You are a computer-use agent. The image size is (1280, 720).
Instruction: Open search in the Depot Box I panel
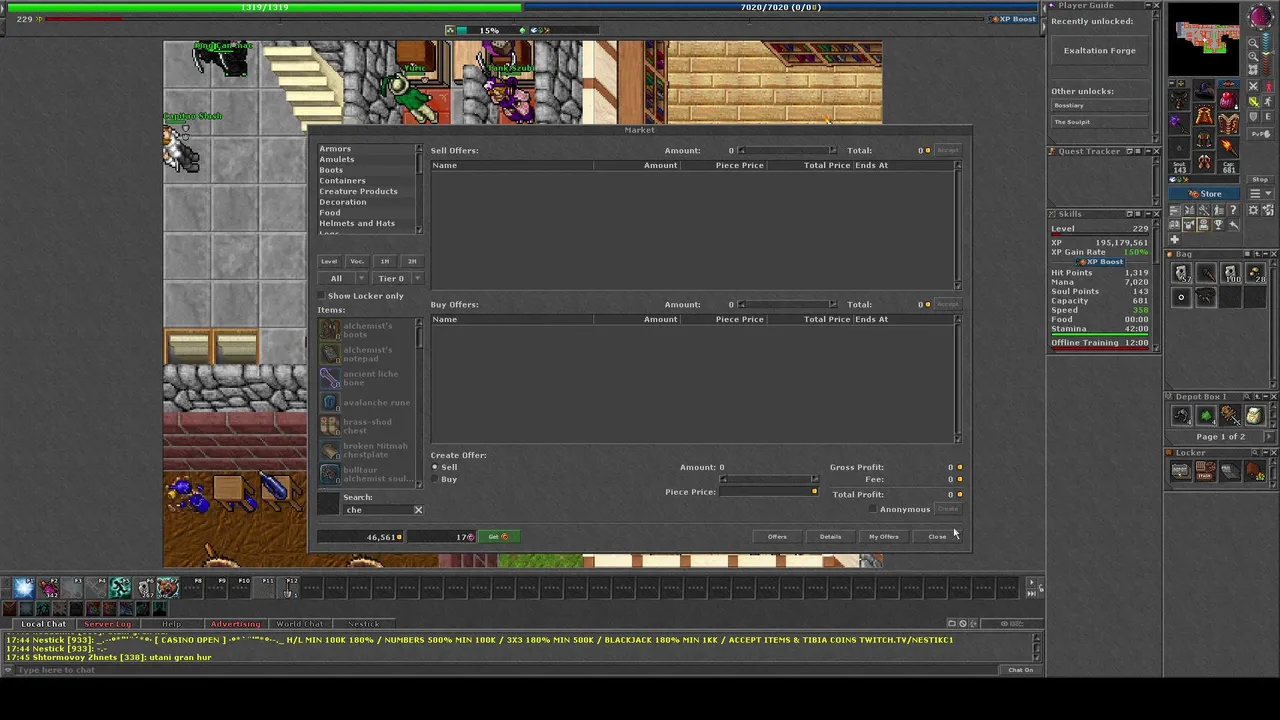[x=1247, y=396]
